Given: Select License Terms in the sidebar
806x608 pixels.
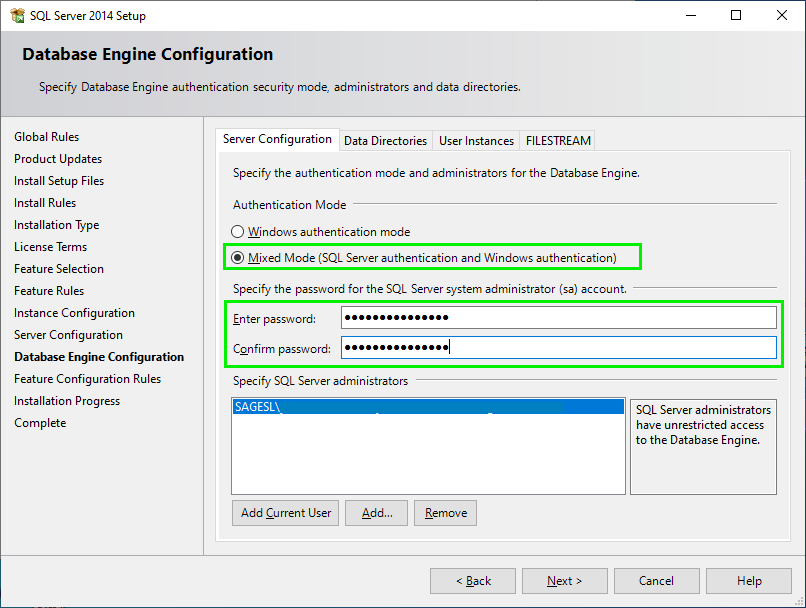Looking at the screenshot, I should pyautogui.click(x=50, y=246).
